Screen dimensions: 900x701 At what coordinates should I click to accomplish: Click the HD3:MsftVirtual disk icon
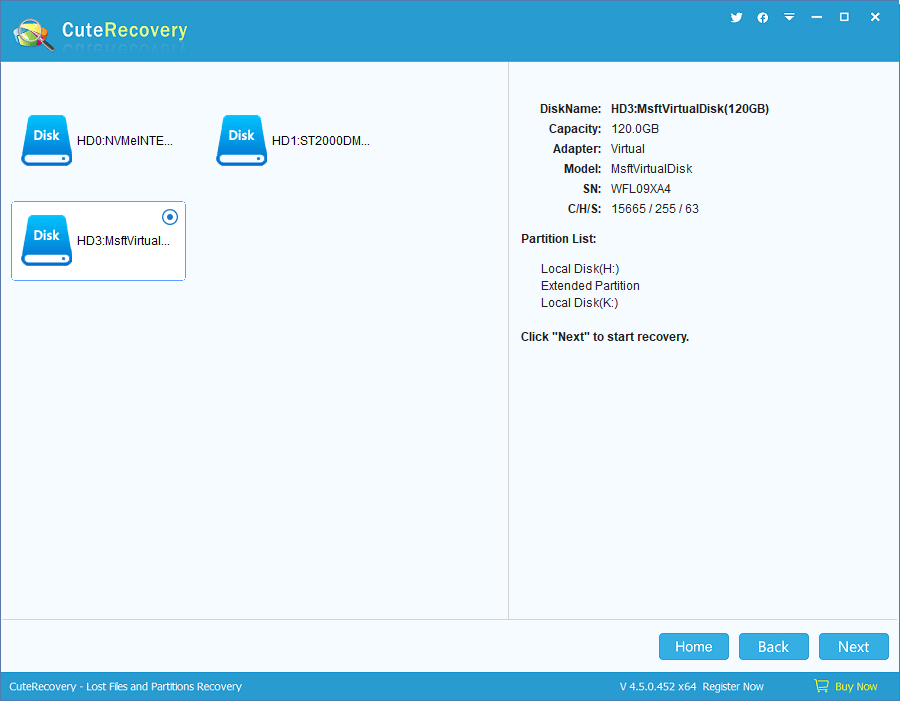(x=46, y=241)
